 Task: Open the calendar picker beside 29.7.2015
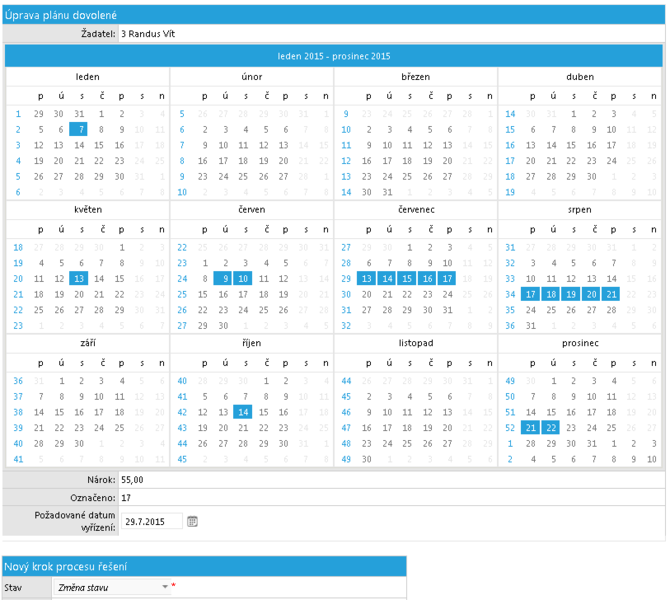click(192, 521)
